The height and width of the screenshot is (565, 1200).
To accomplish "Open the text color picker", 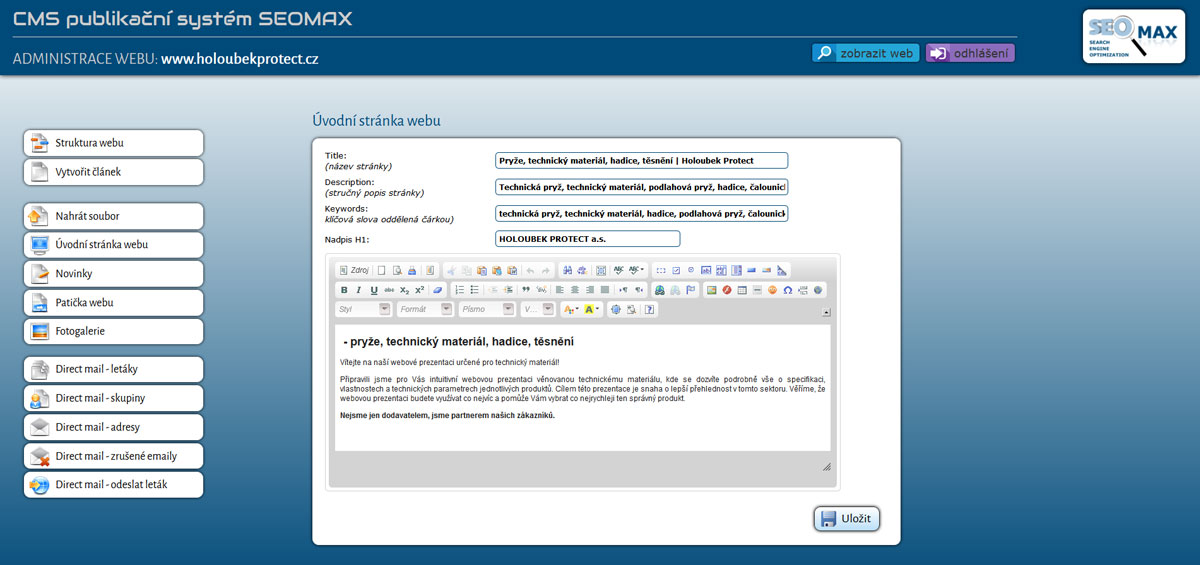I will point(571,309).
